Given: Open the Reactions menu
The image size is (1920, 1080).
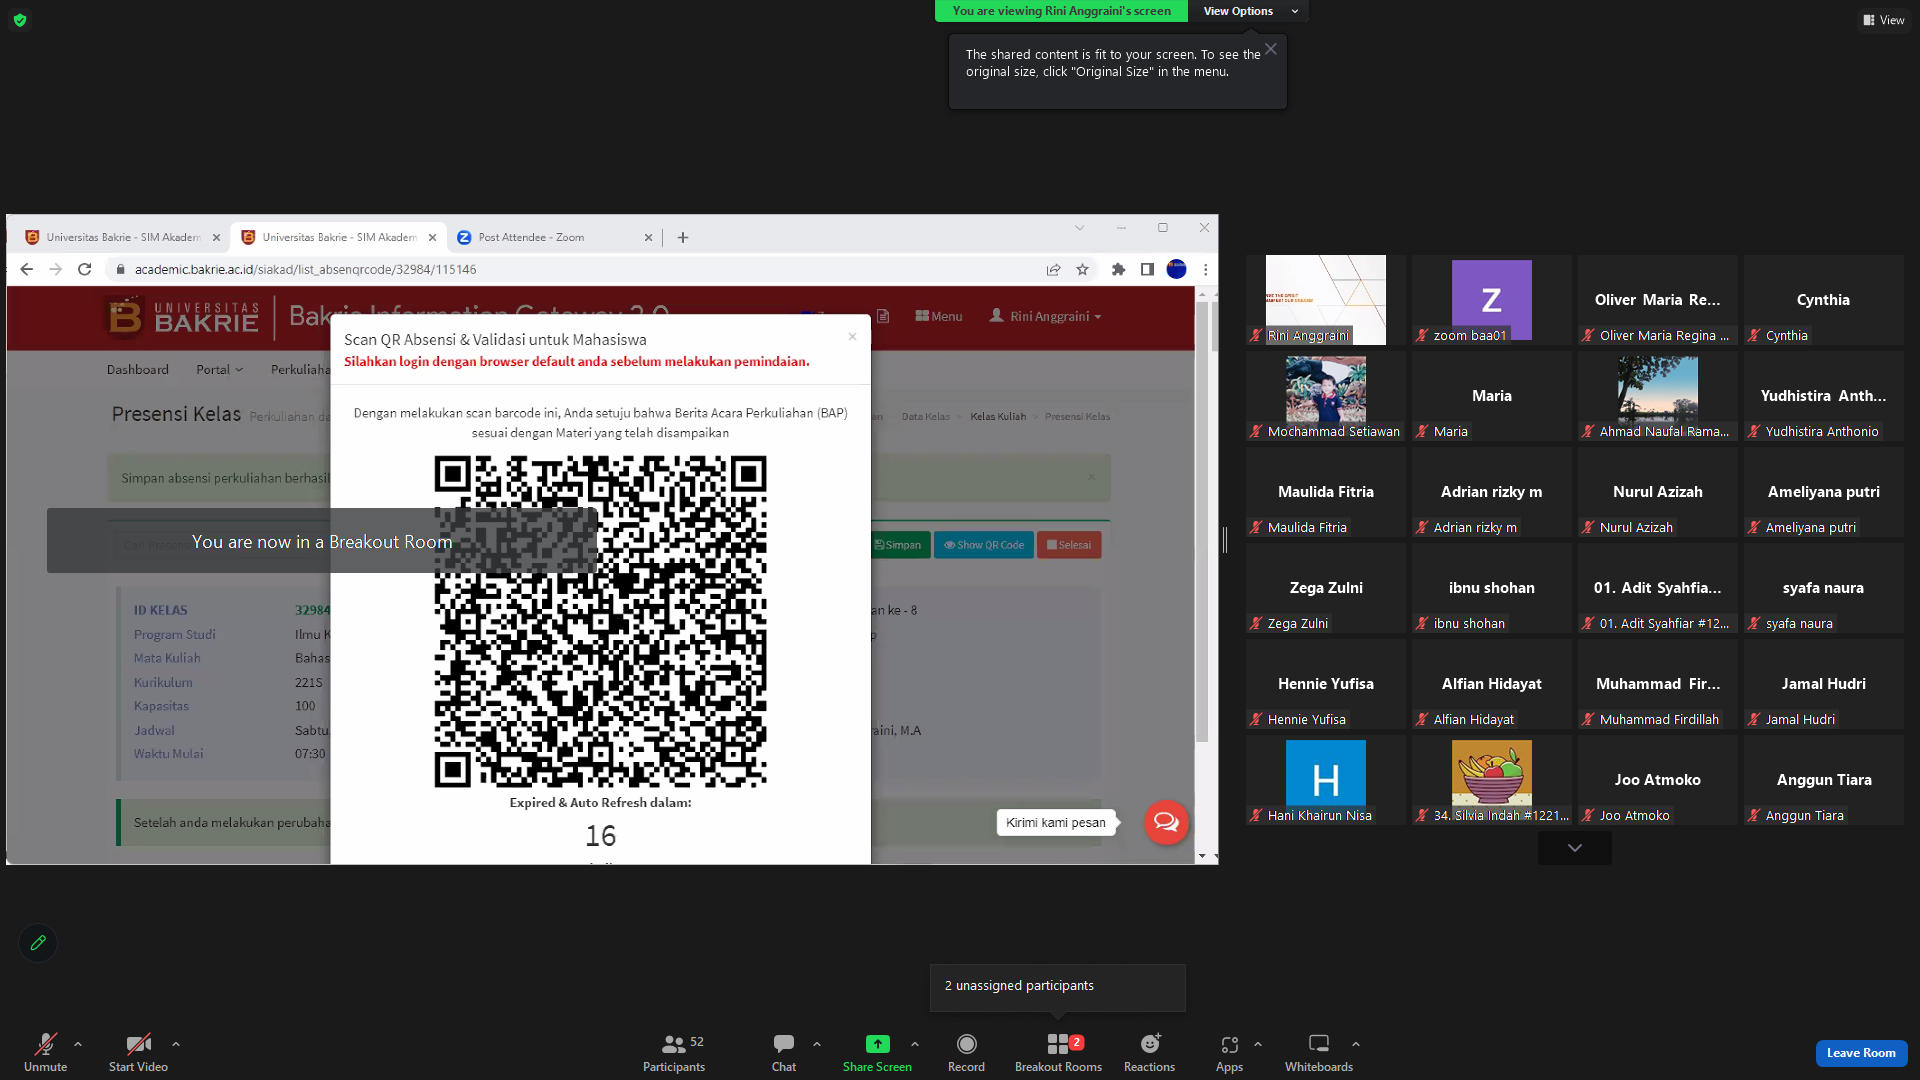Looking at the screenshot, I should pyautogui.click(x=1150, y=1052).
